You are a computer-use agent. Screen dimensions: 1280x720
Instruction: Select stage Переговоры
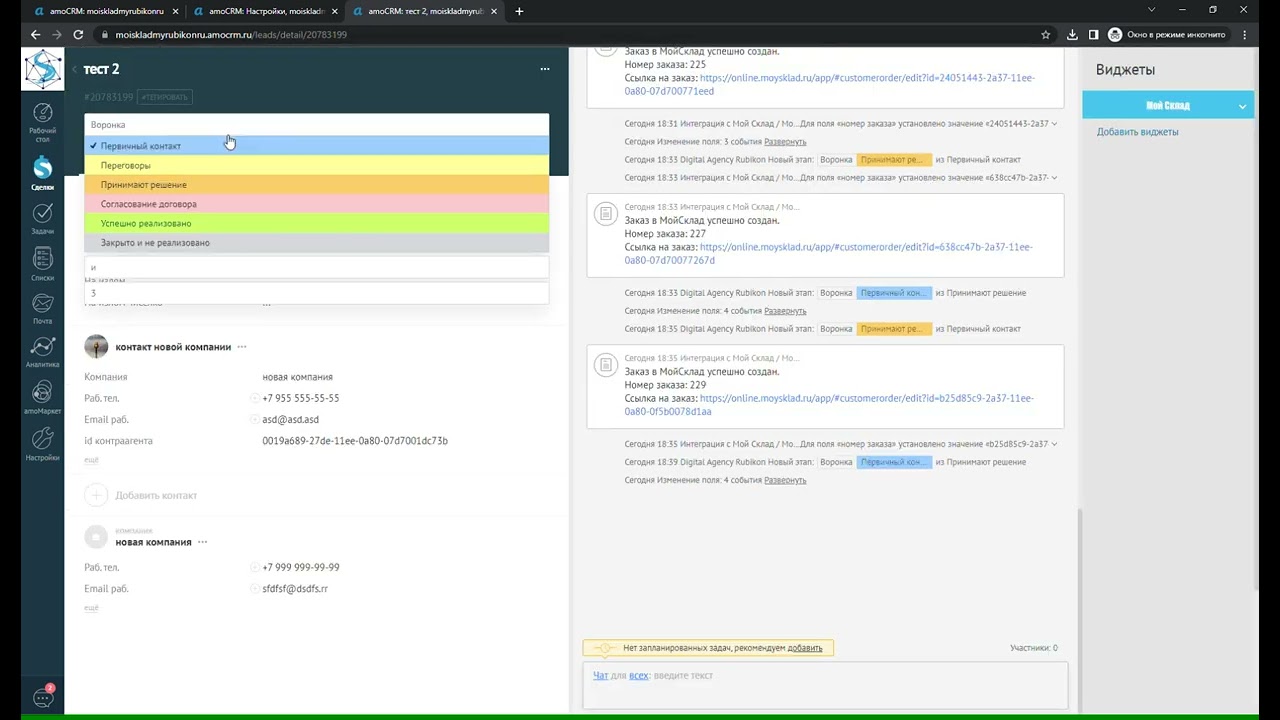(x=317, y=165)
